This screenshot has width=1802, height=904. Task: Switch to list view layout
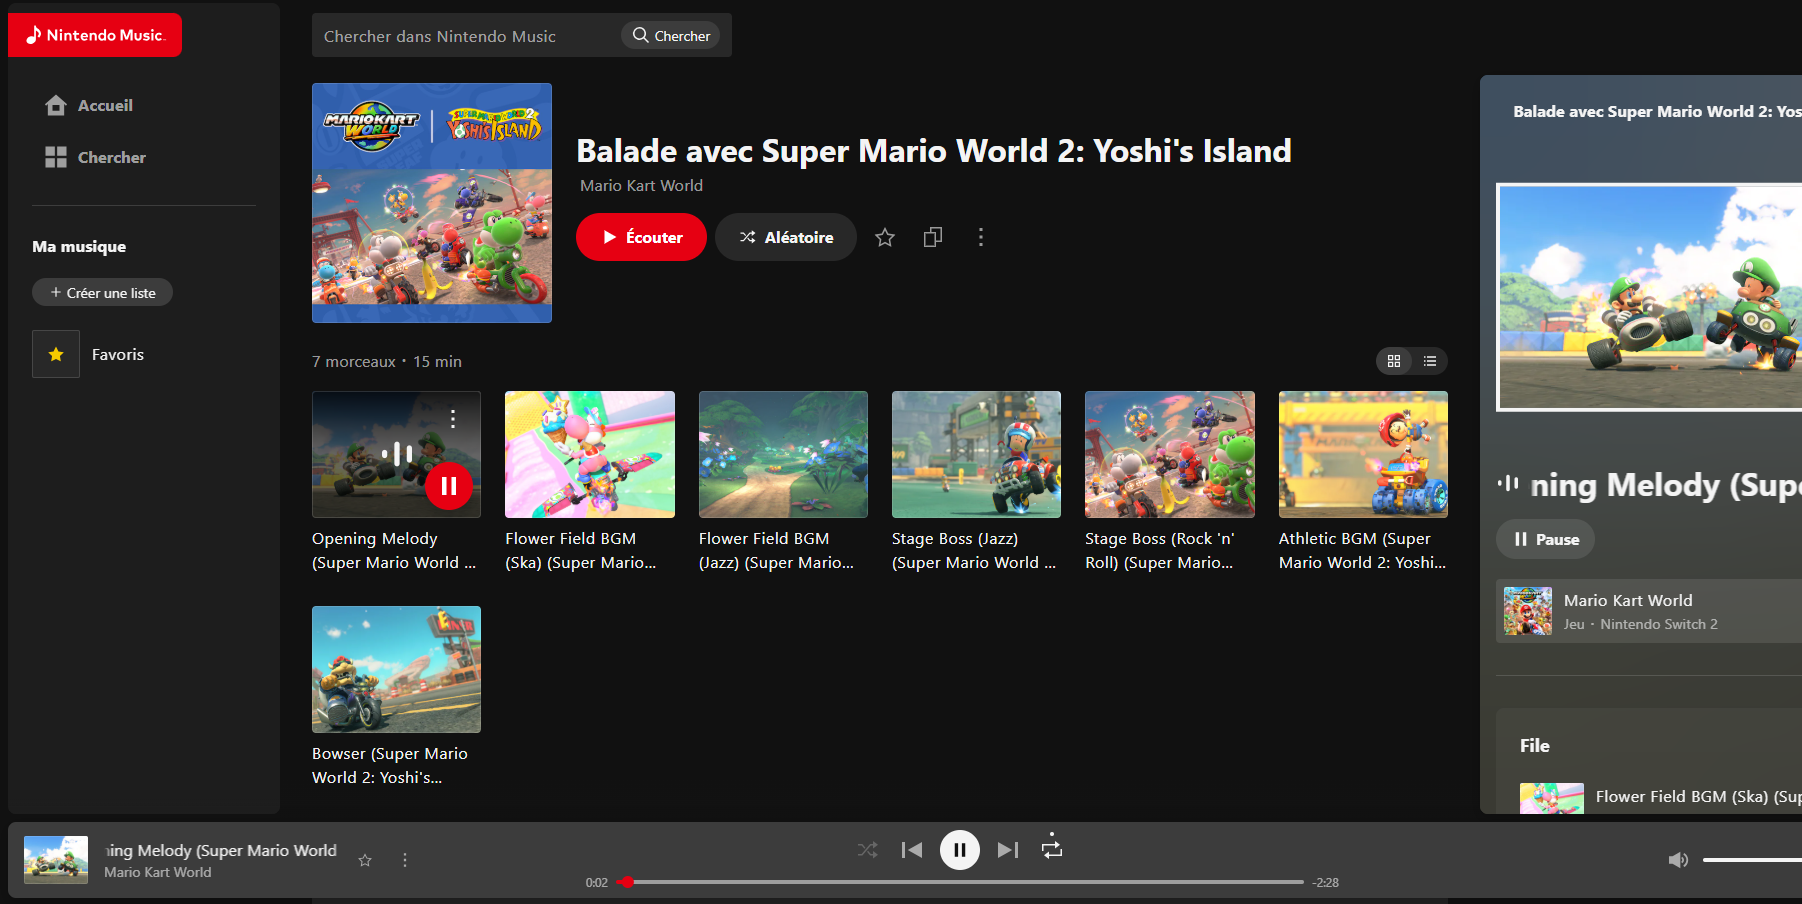pyautogui.click(x=1430, y=361)
